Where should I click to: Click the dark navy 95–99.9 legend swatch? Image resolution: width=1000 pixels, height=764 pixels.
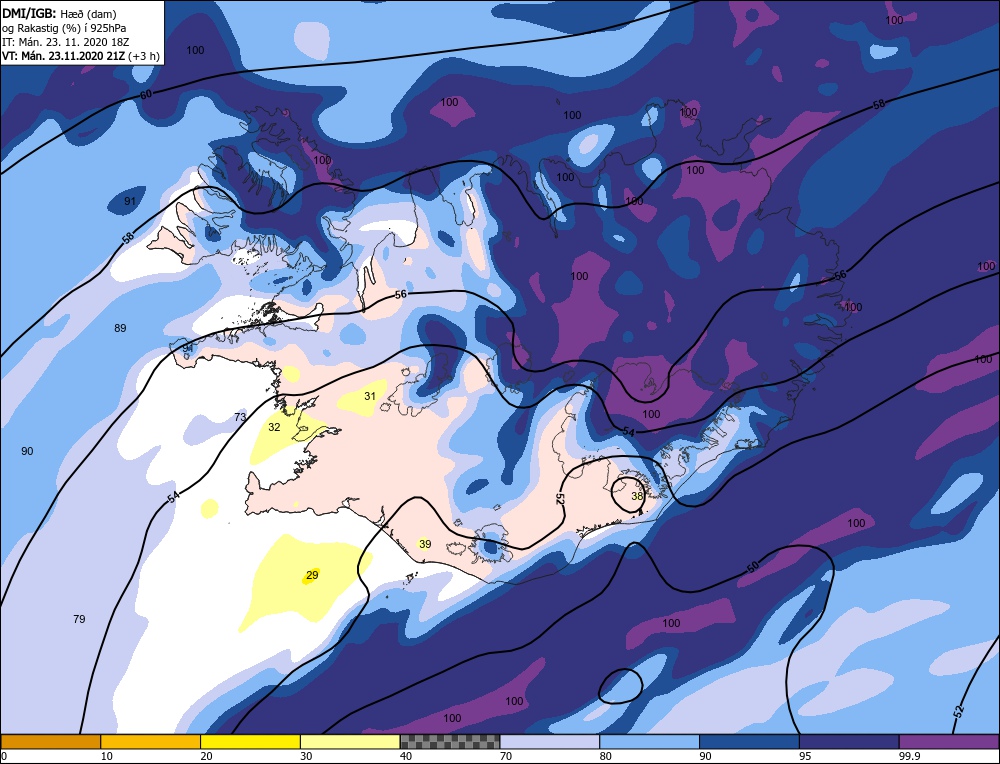tap(849, 741)
